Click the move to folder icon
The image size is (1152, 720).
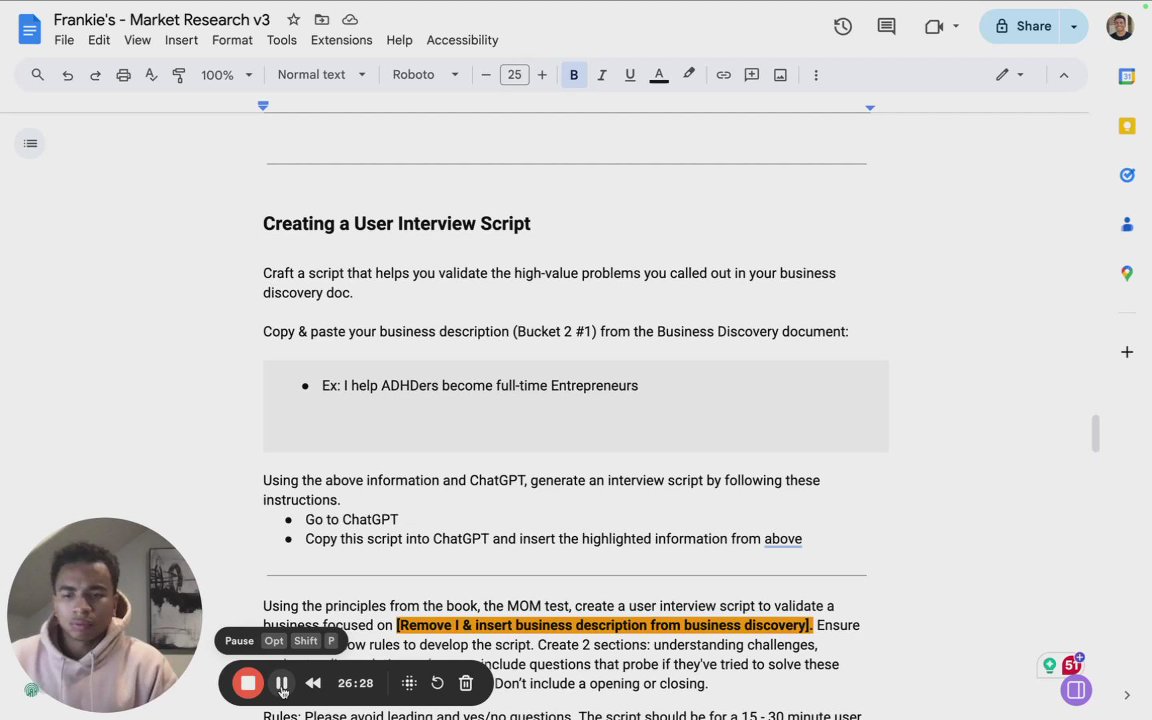[322, 20]
